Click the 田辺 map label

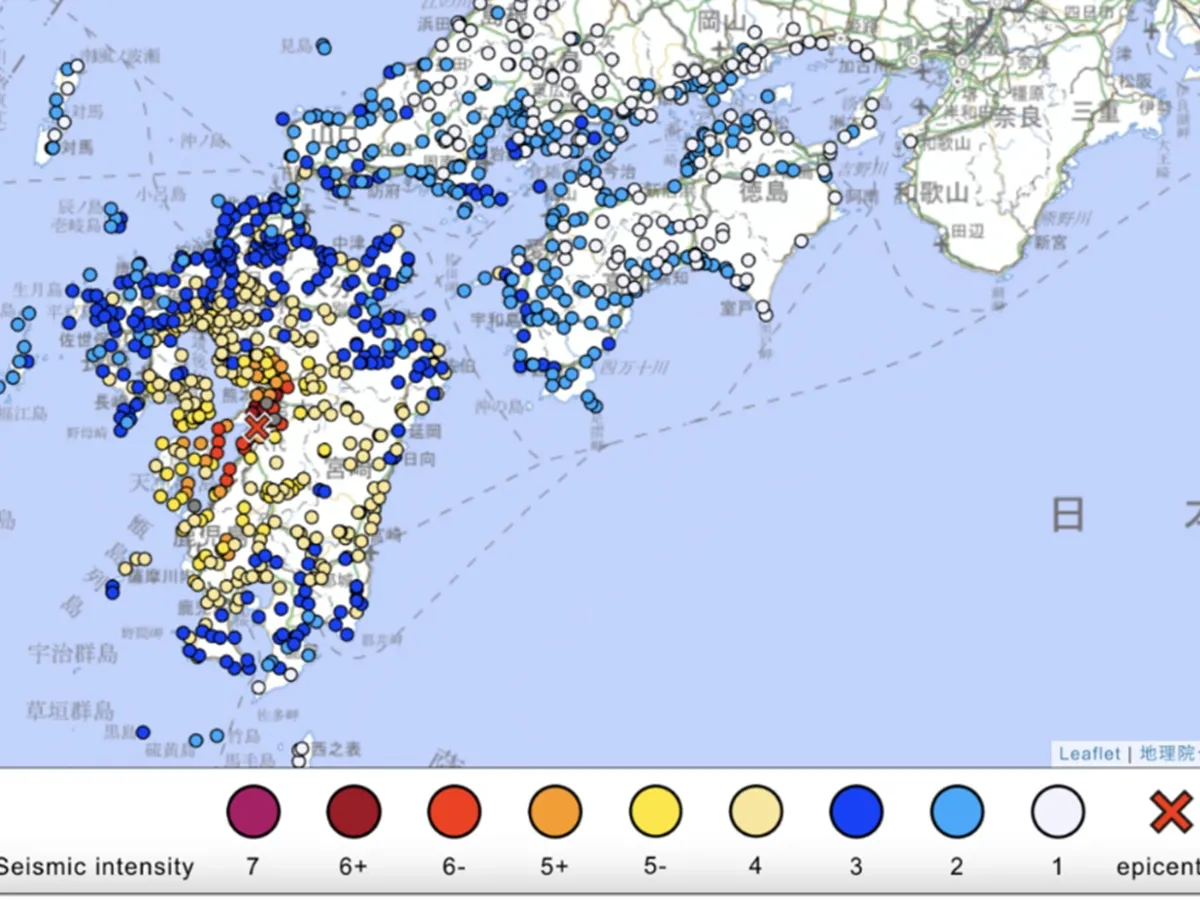coord(968,231)
